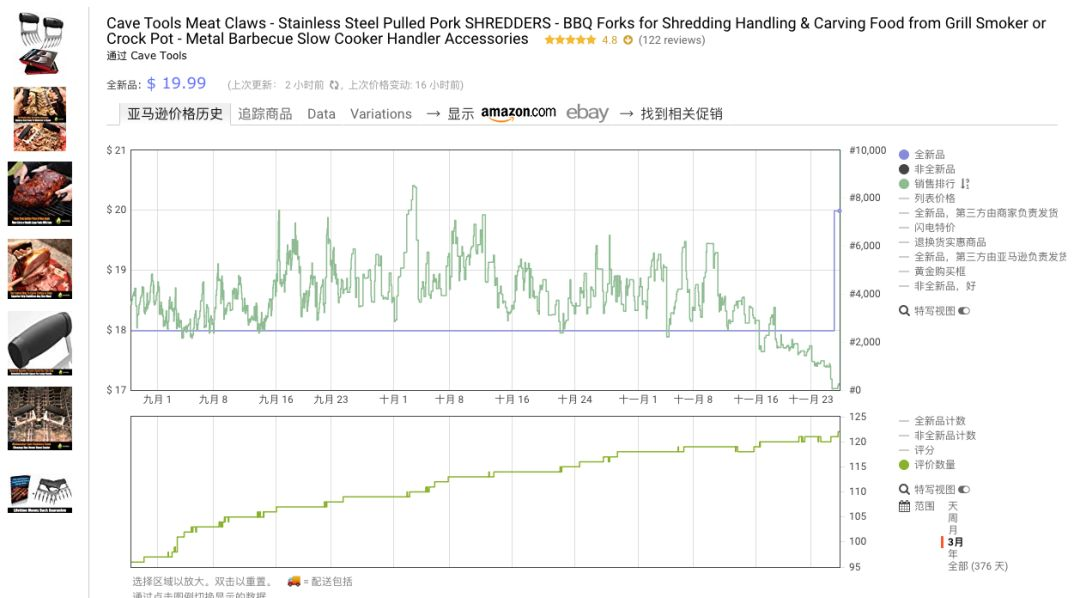1080x598 pixels.
Task: Select the third thumbnail with grilled roast
Action: click(40, 194)
